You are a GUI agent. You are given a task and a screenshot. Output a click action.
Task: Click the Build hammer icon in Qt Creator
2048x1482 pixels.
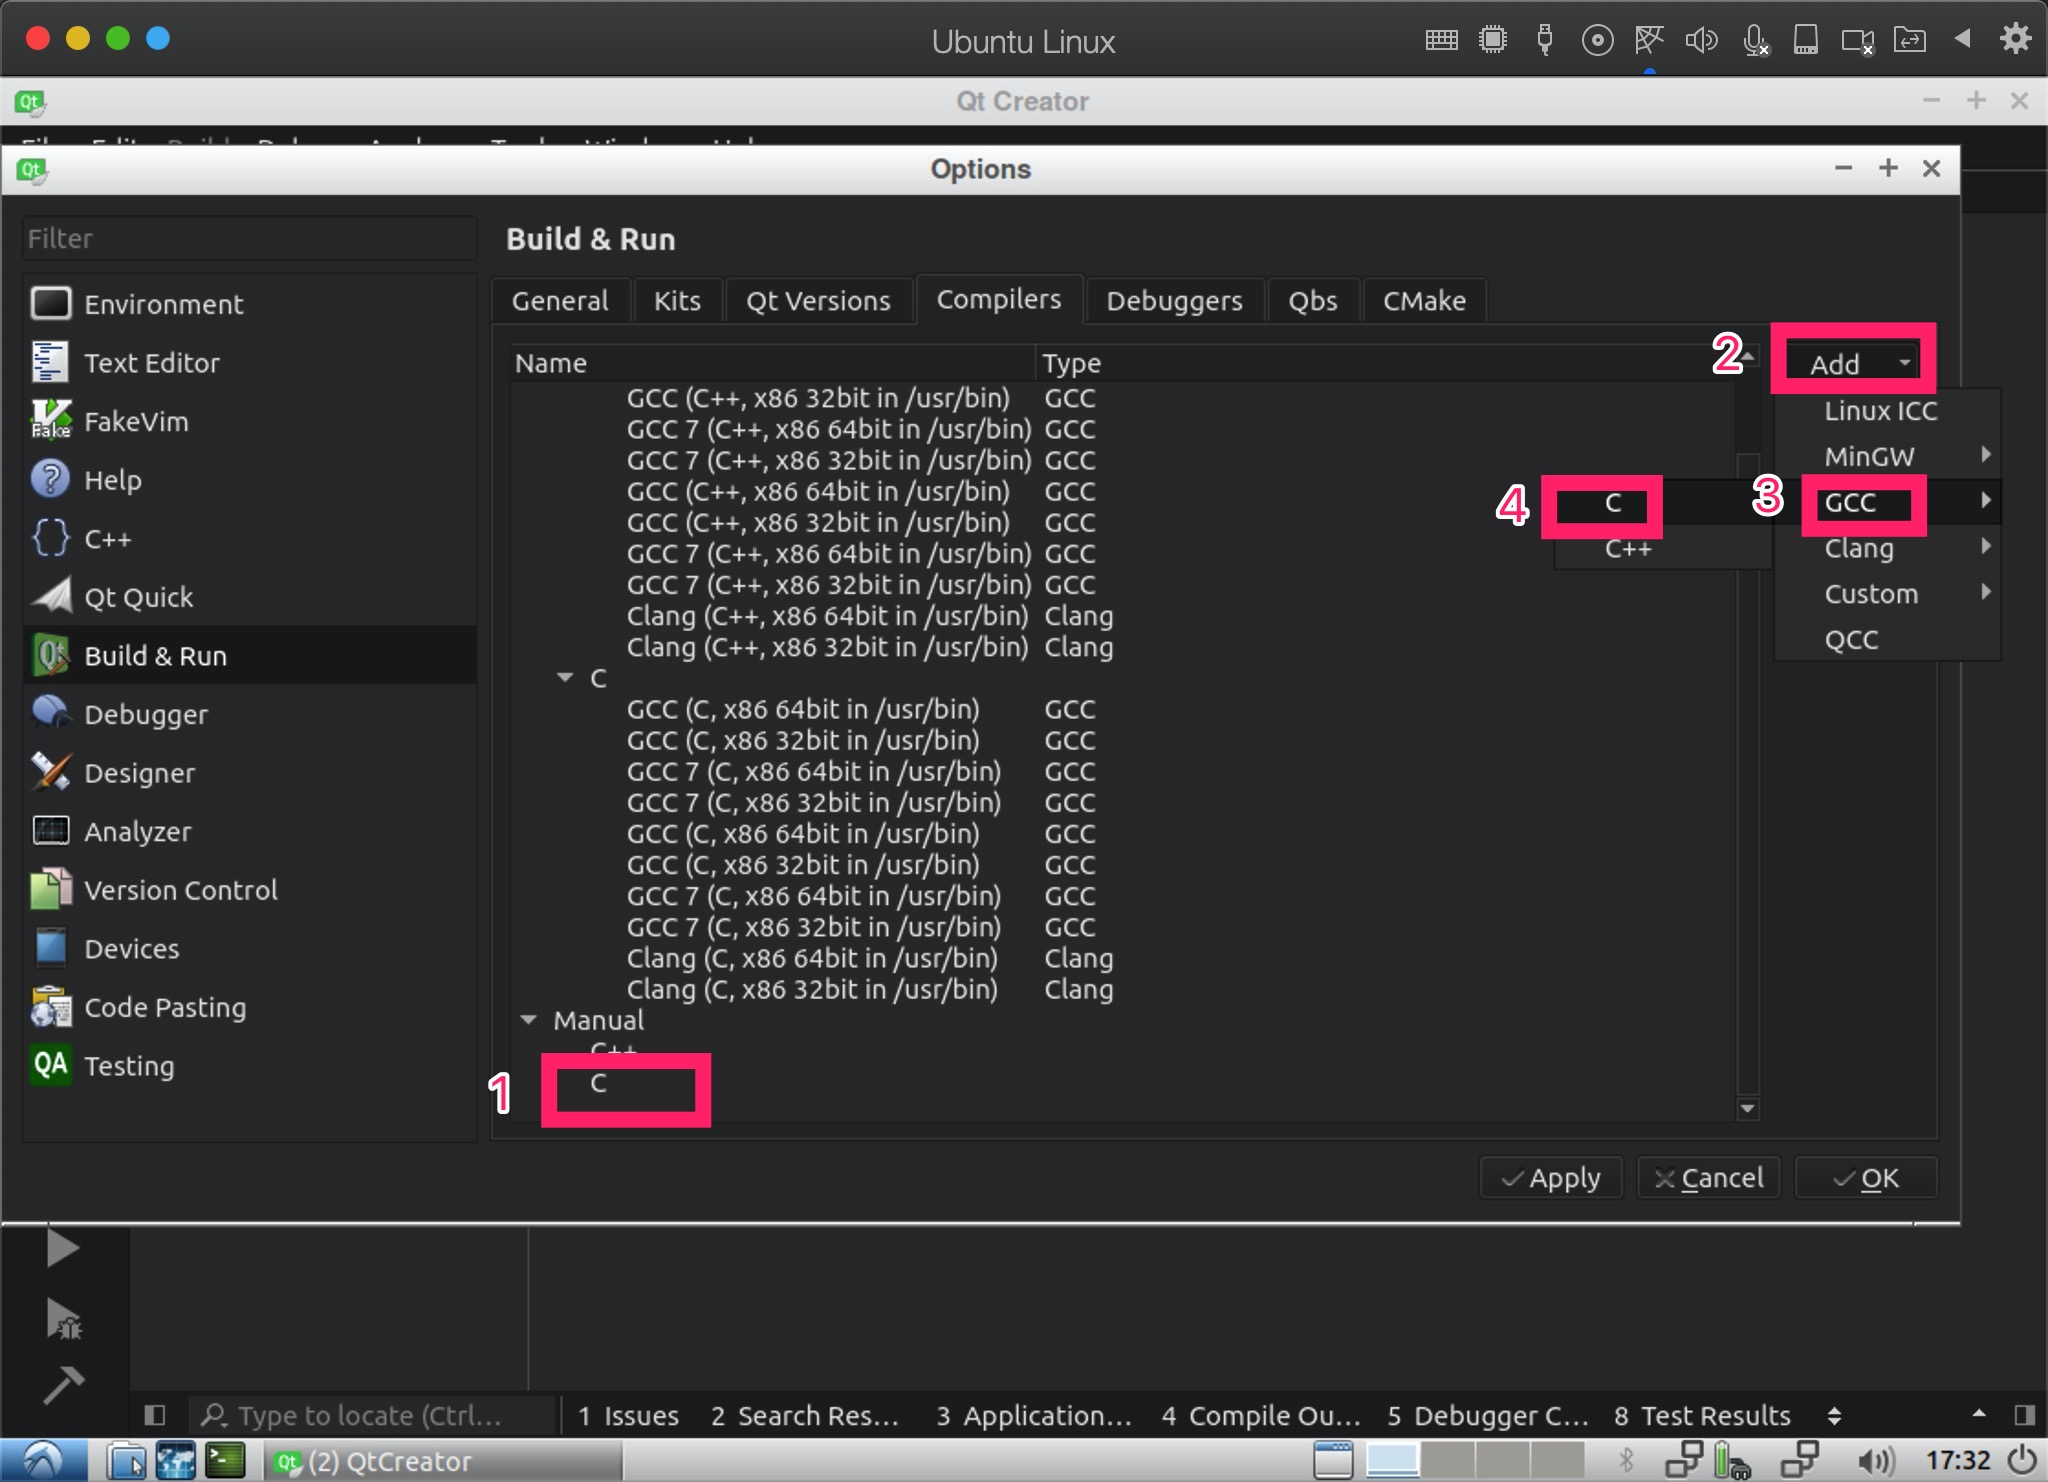63,1386
